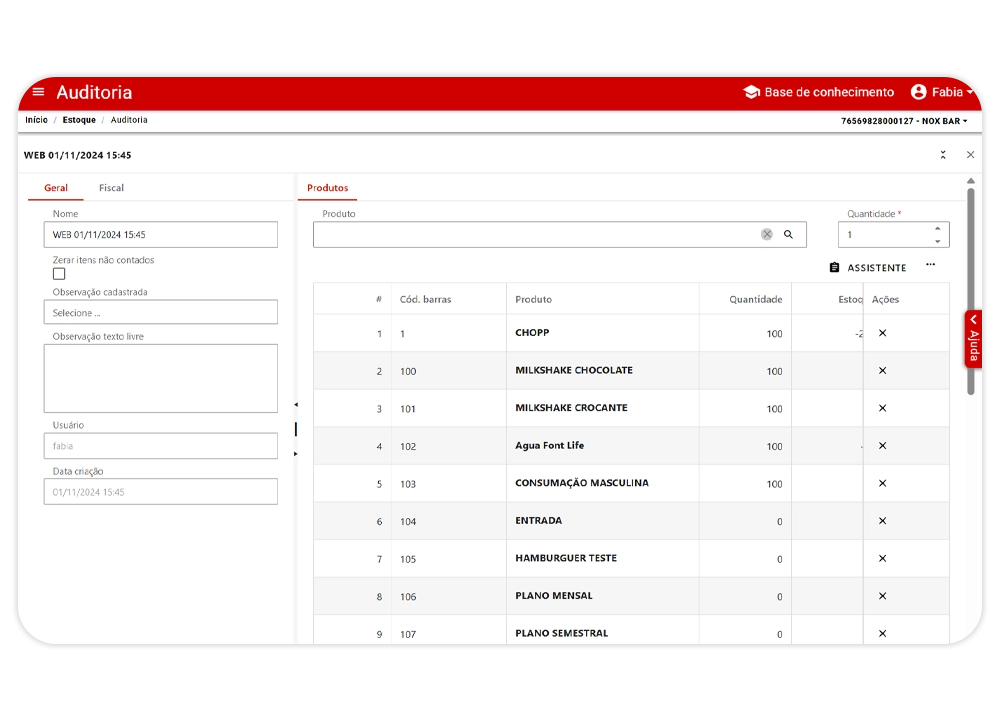Screen dimensions: 1000x720
Task: Open the hamburger navigation menu
Action: tap(38, 92)
